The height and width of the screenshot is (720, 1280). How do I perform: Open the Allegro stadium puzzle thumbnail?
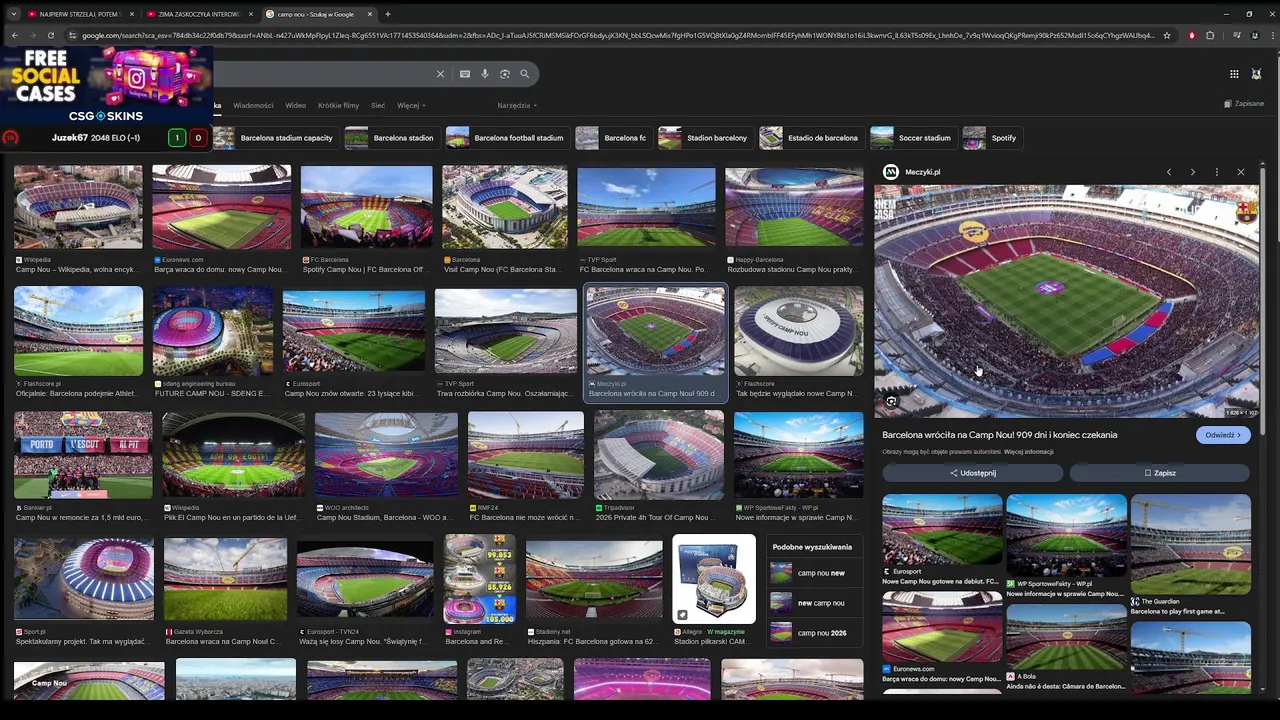pos(714,578)
